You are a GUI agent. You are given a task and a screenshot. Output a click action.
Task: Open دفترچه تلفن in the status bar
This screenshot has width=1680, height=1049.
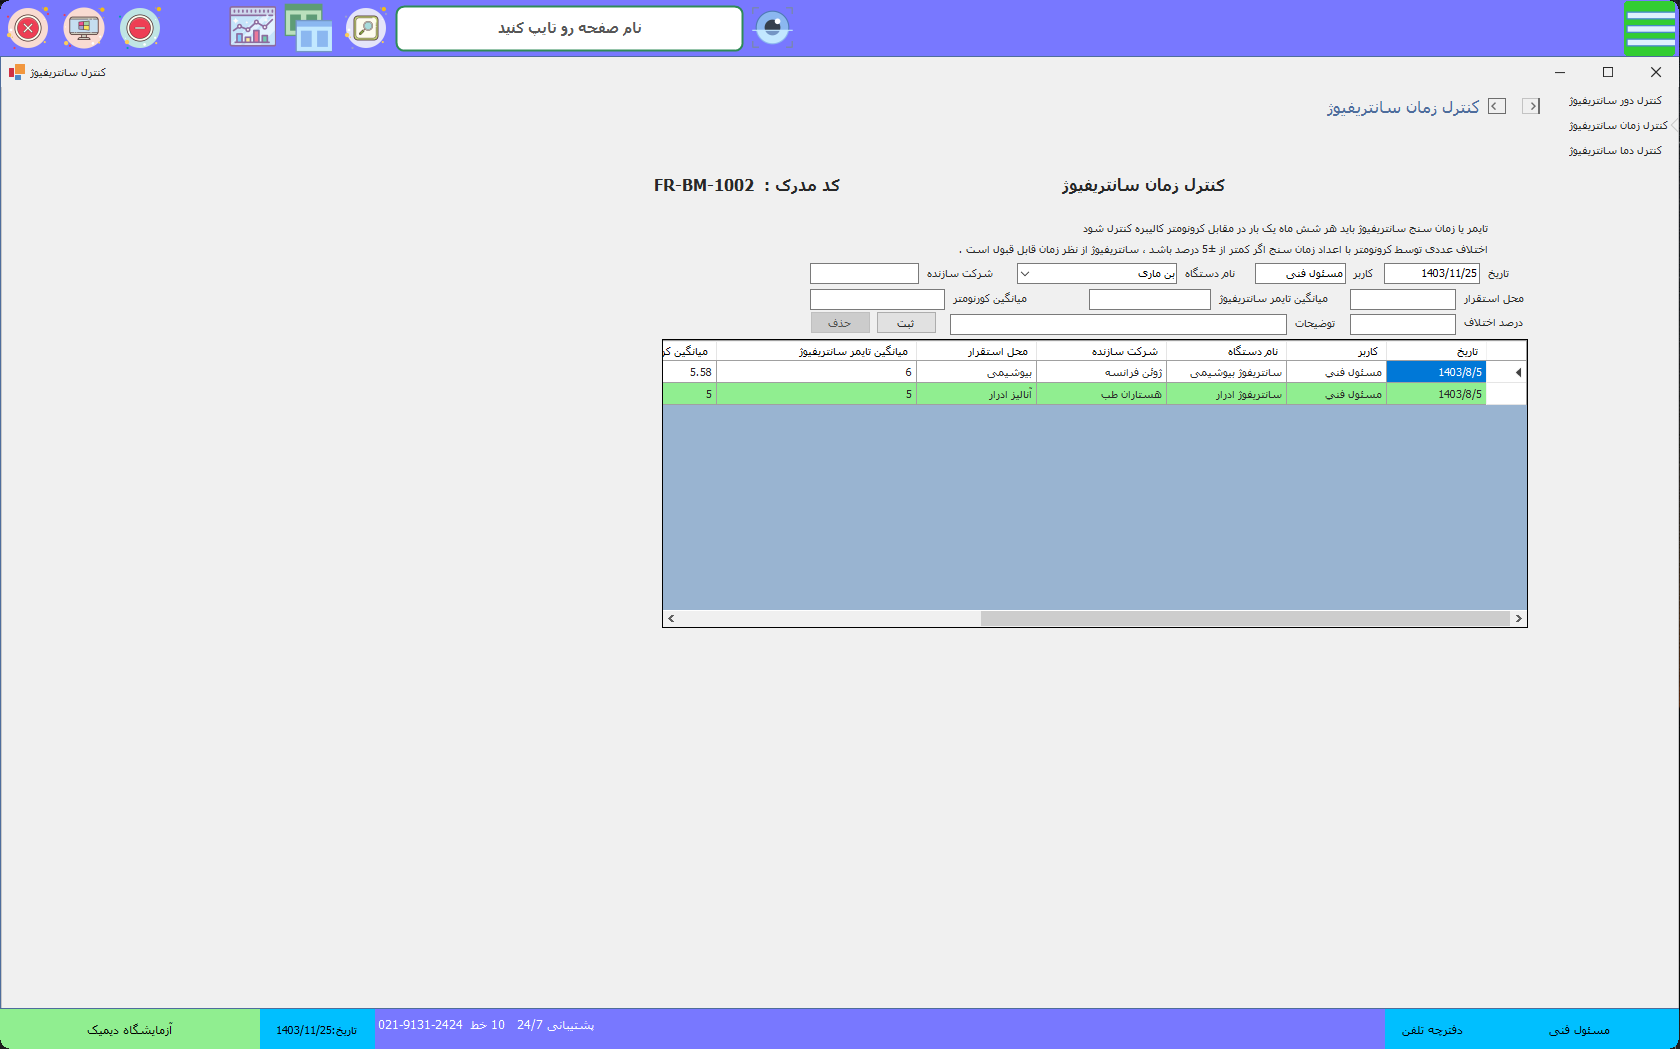coord(1432,1030)
